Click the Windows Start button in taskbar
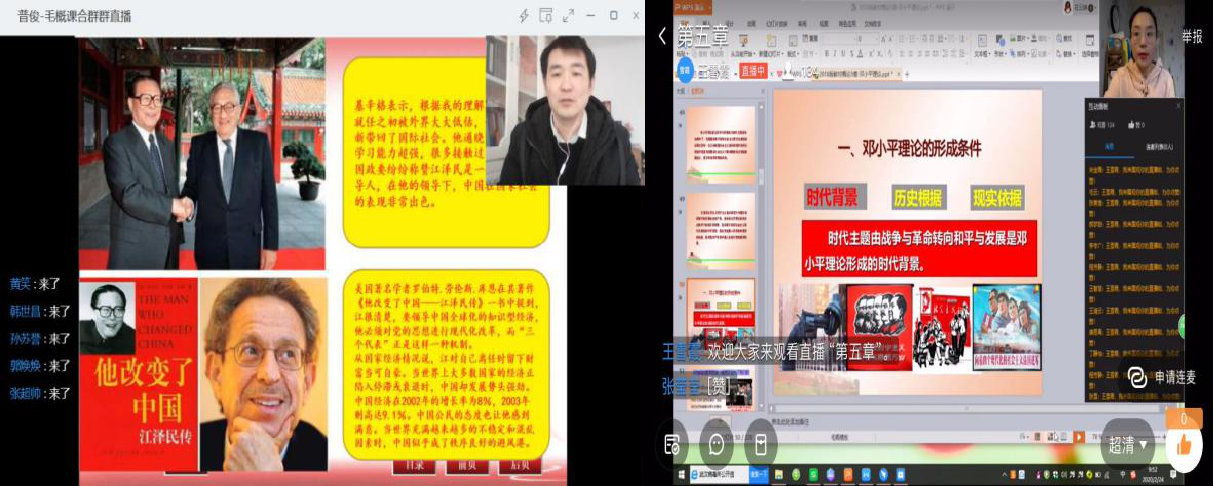 (x=683, y=474)
